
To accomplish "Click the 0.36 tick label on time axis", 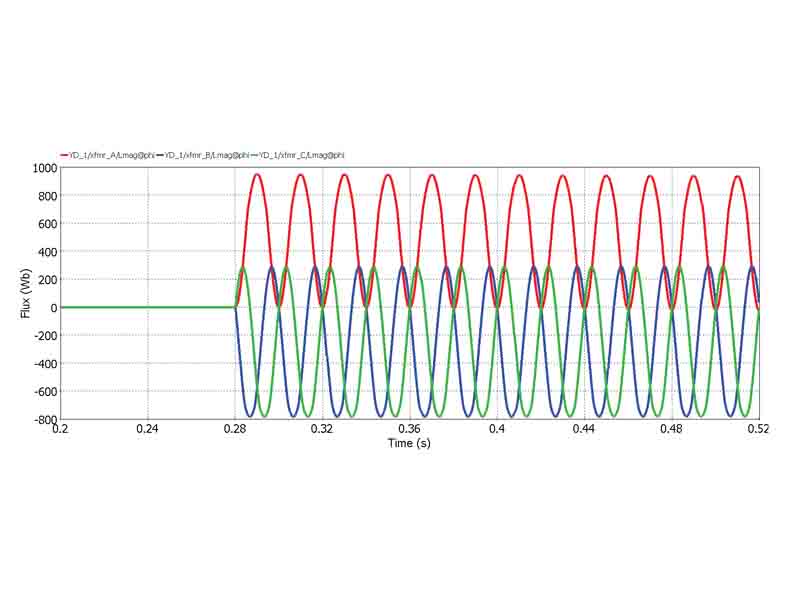I will (x=409, y=429).
